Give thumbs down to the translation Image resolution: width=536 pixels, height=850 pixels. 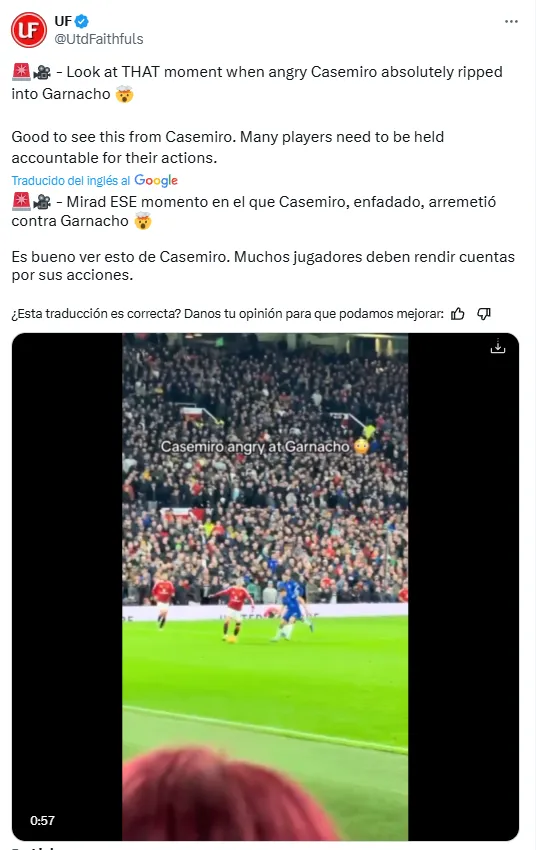[x=484, y=313]
